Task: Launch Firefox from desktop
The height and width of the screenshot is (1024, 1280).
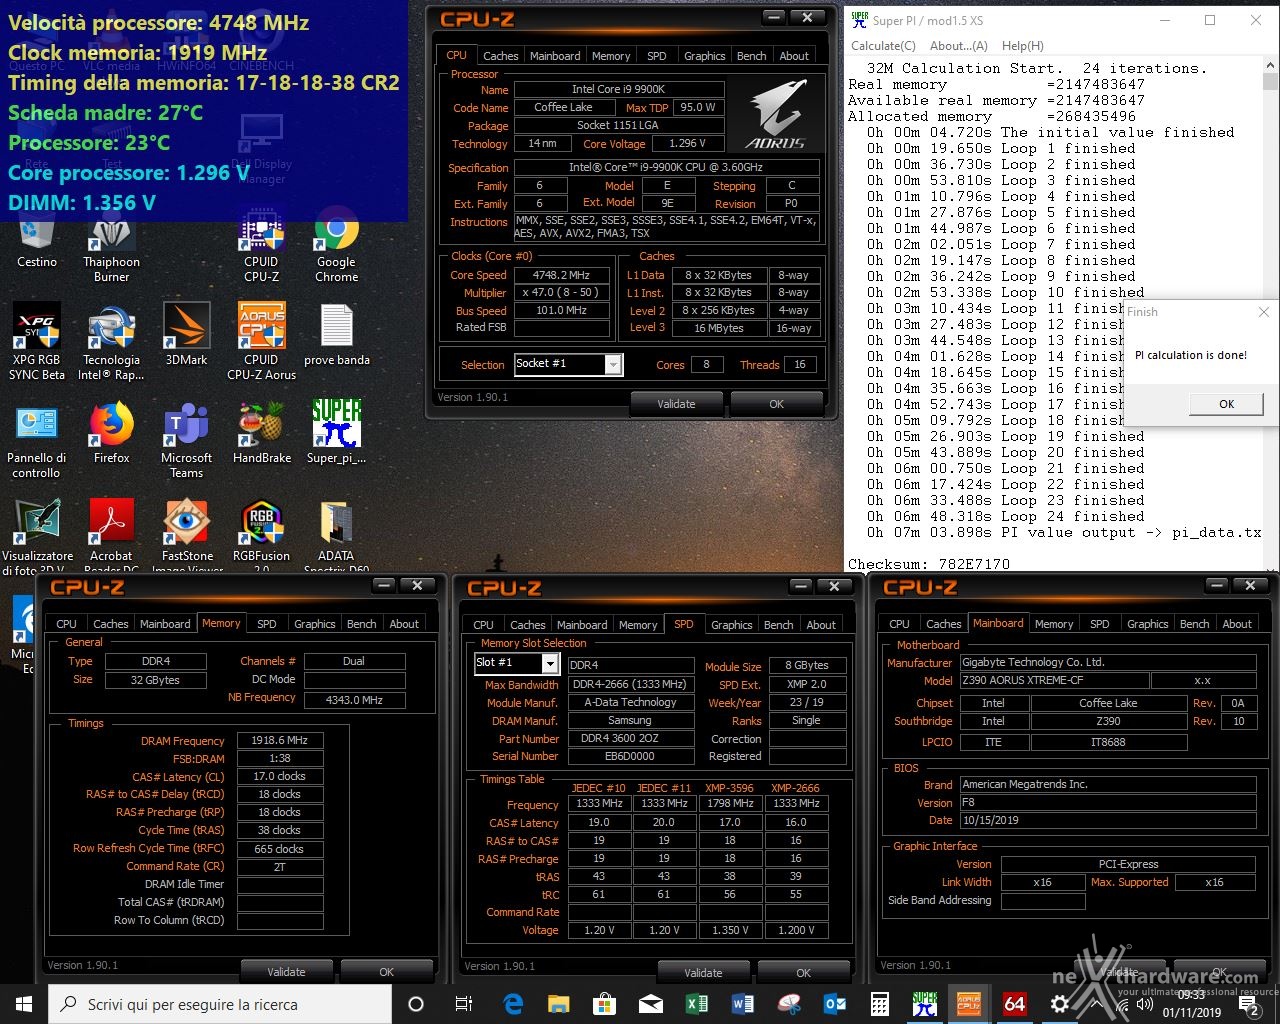Action: (x=112, y=434)
